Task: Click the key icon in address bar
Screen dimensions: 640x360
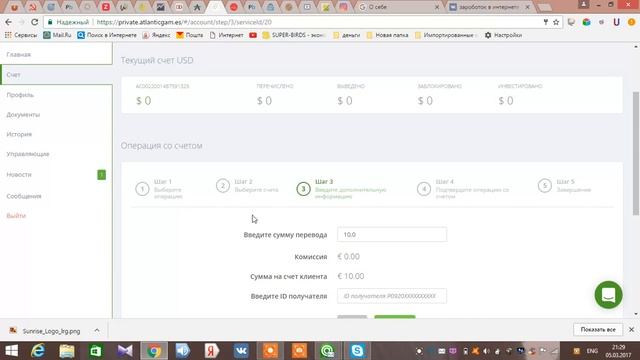Action: 545,22
